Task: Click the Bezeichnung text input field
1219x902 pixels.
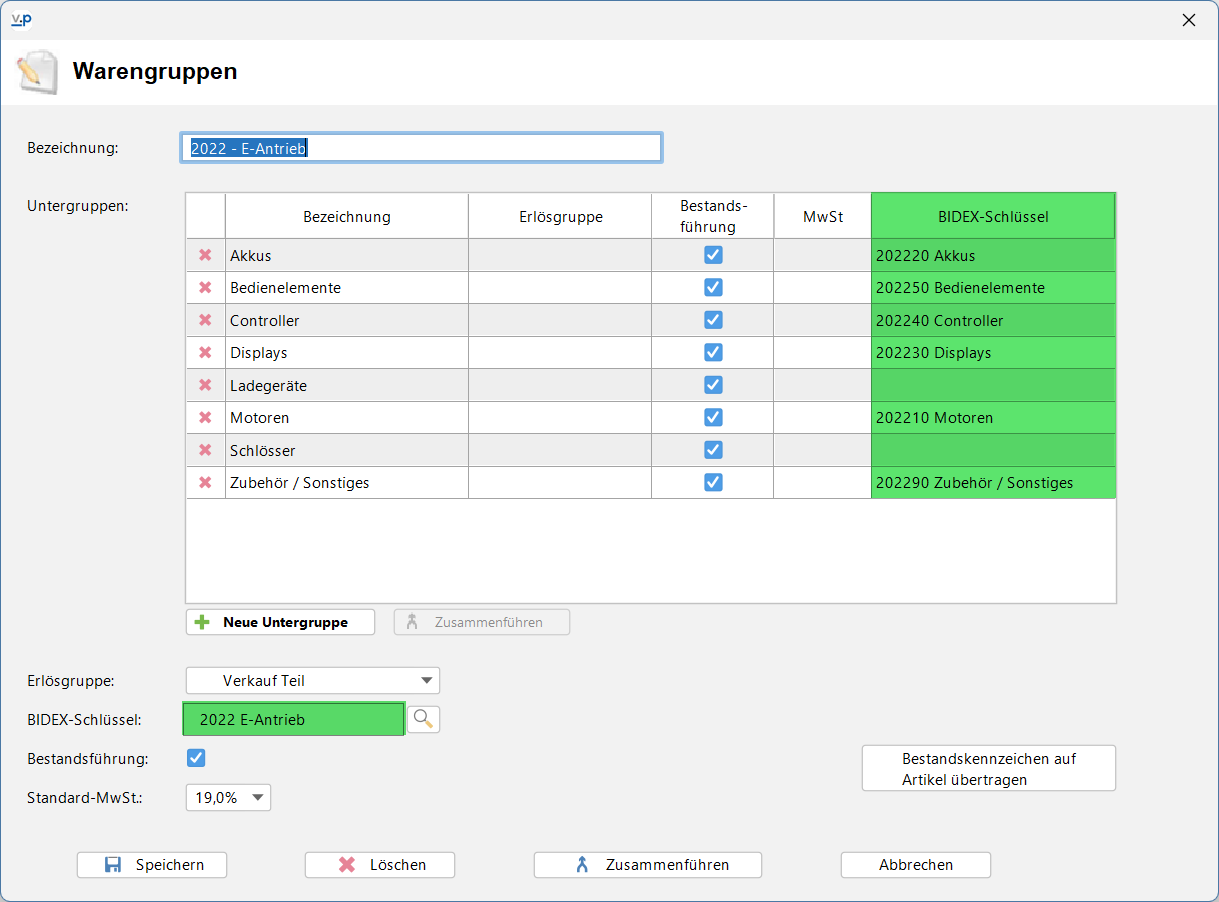Action: (x=421, y=148)
